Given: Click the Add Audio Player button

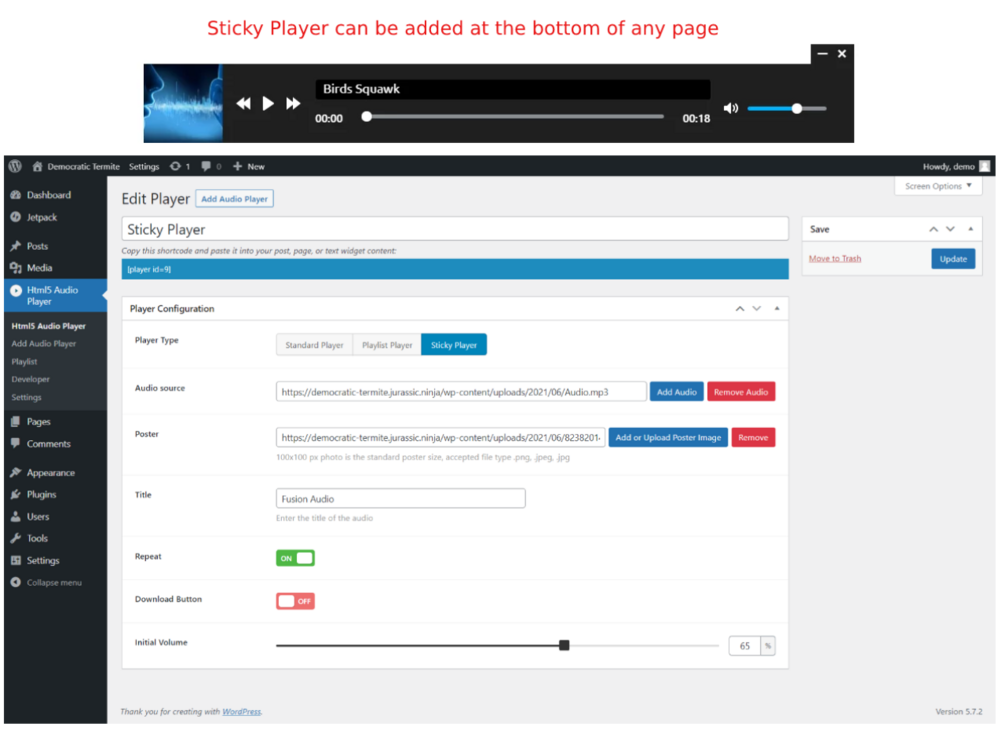Looking at the screenshot, I should pyautogui.click(x=235, y=199).
